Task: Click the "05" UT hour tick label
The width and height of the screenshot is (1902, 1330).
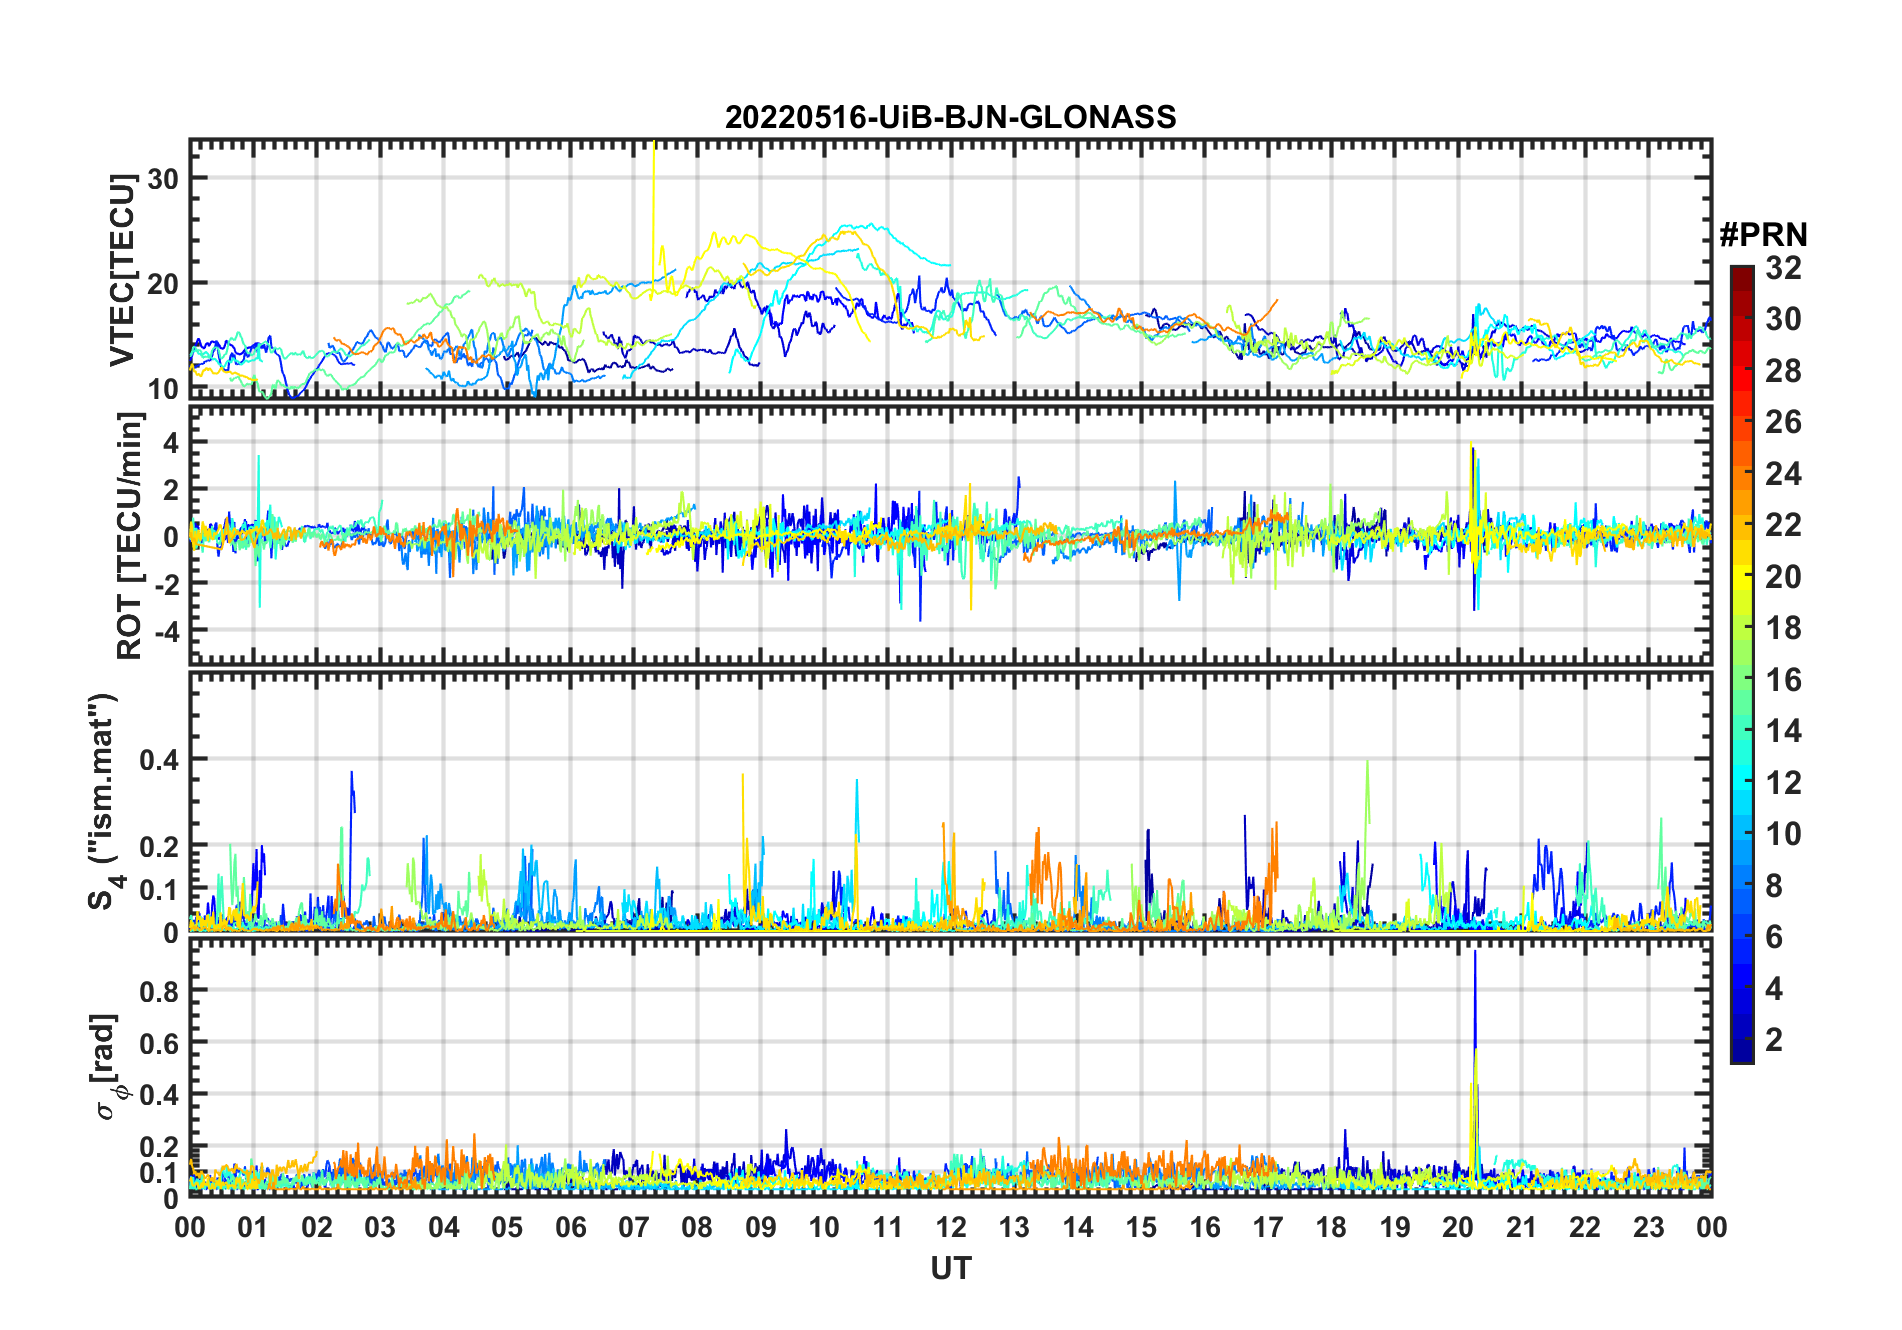Action: [507, 1227]
